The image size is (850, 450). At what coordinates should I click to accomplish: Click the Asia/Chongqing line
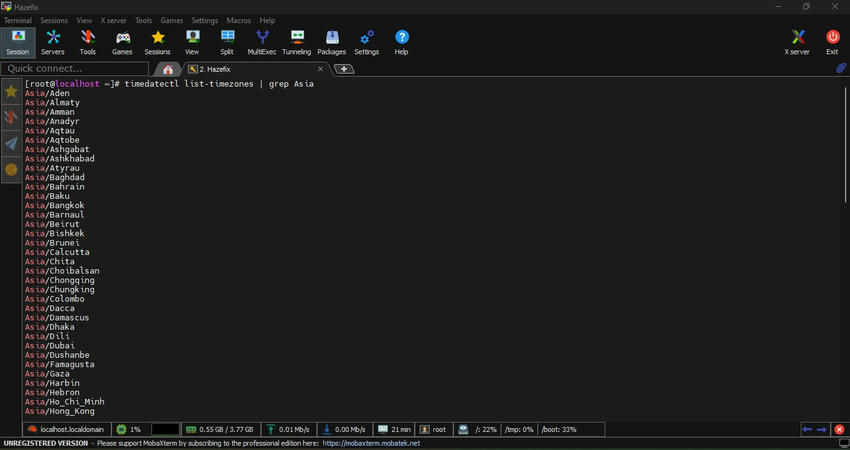click(60, 280)
